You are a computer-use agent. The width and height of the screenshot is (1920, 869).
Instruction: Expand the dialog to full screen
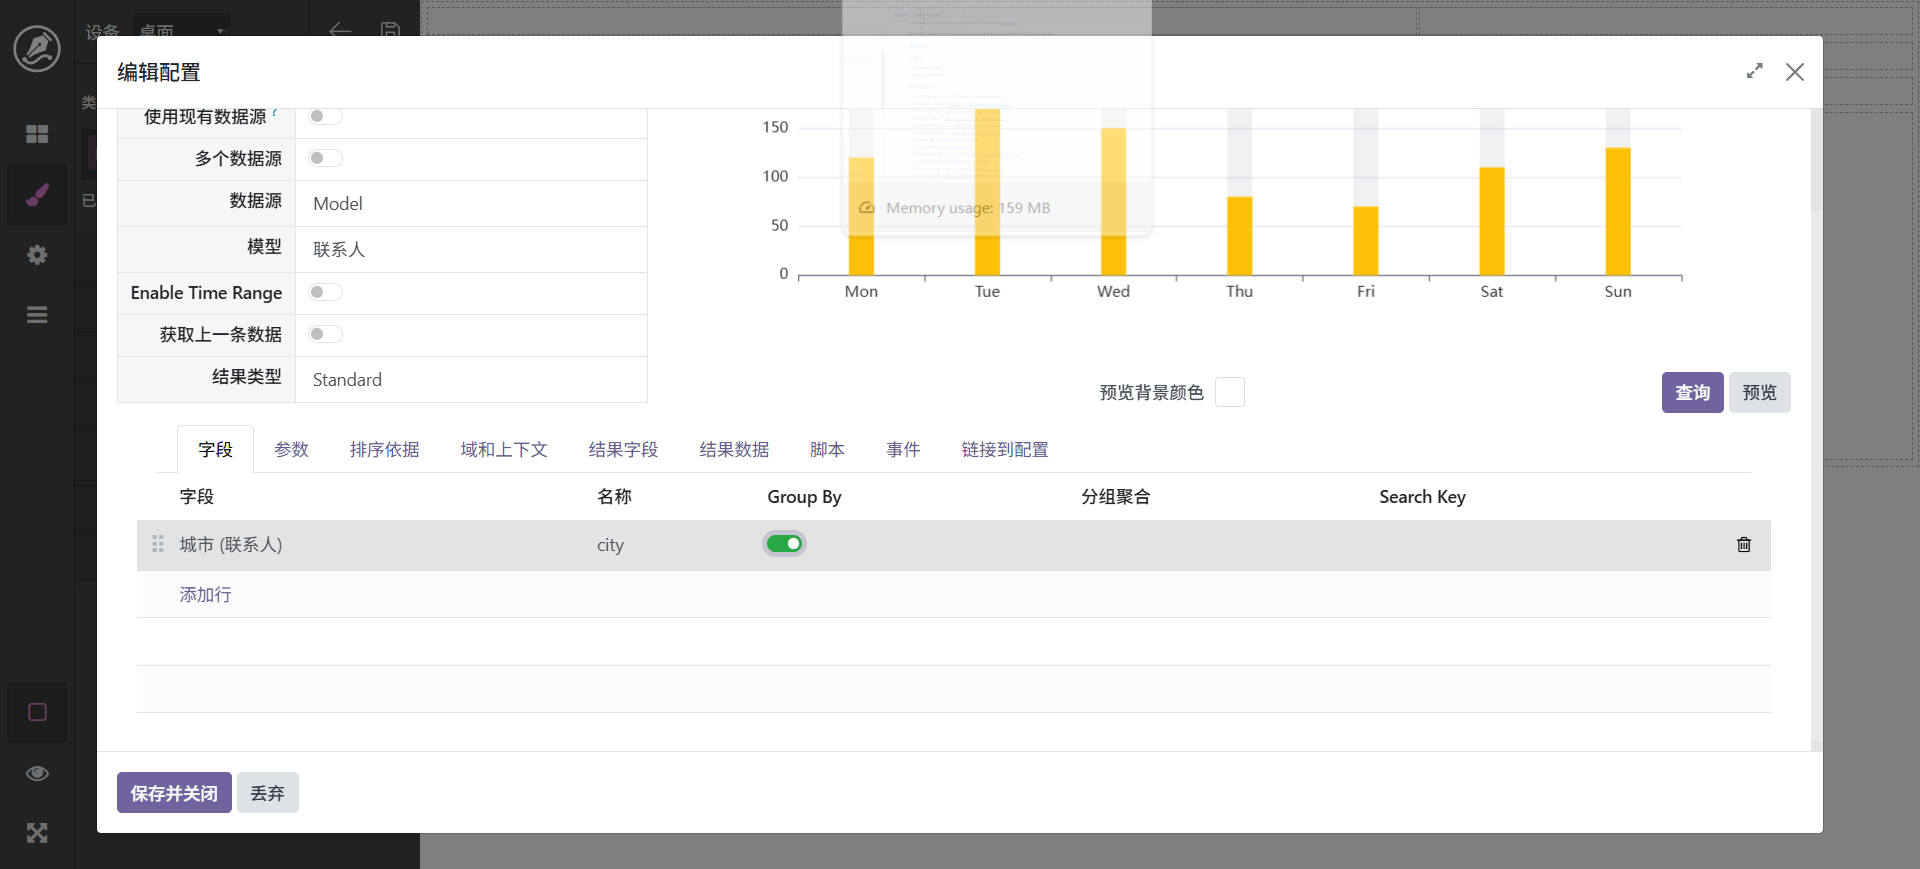click(1754, 72)
